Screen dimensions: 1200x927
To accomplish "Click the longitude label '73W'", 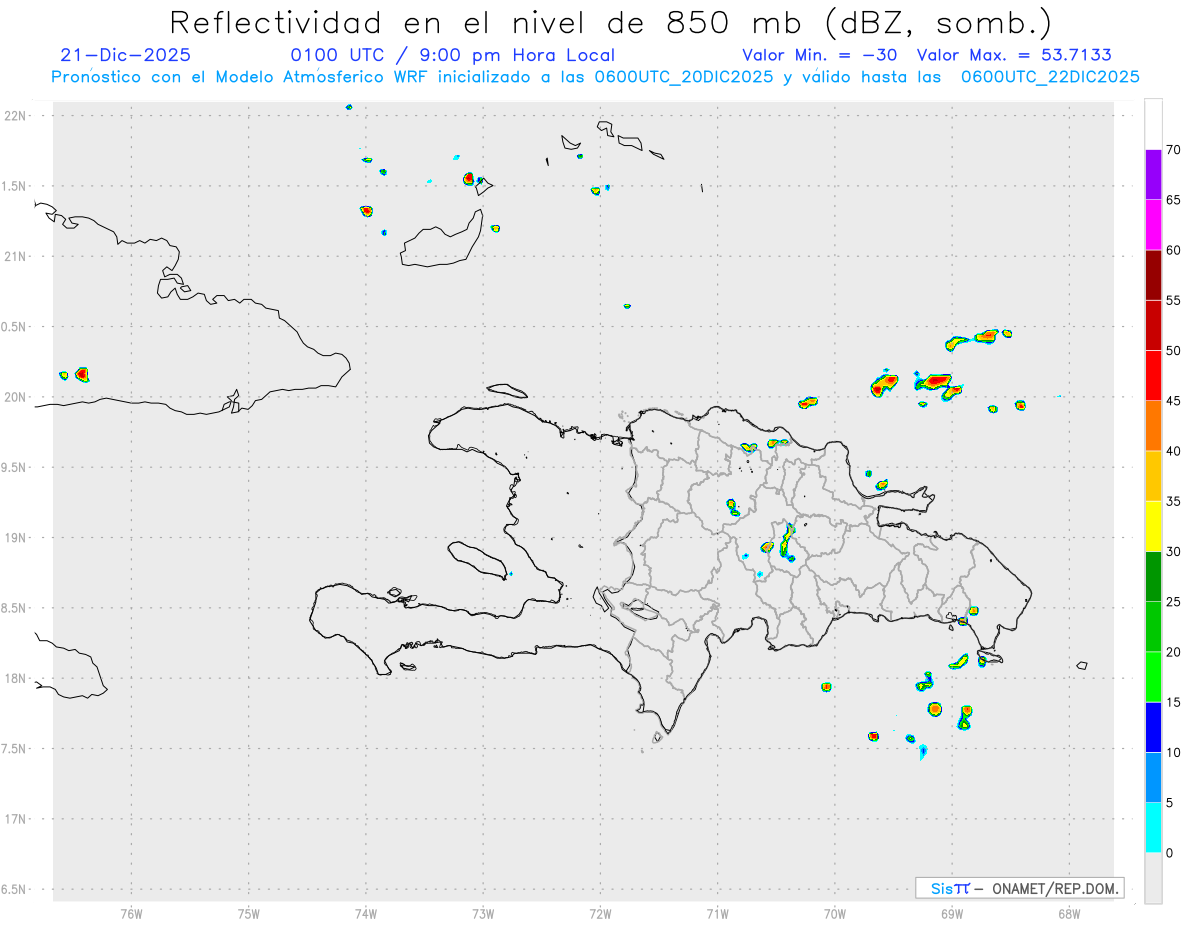I will (483, 914).
